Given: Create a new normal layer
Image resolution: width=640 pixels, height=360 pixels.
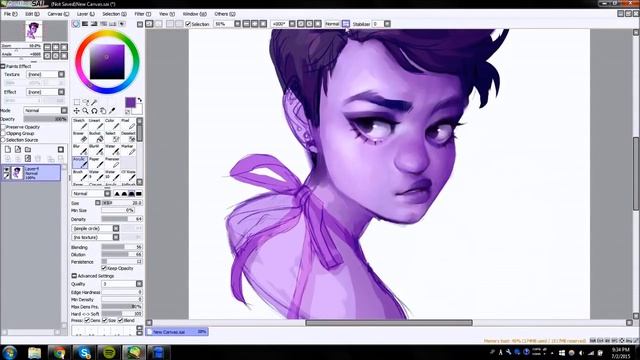Looking at the screenshot, I should point(8,149).
